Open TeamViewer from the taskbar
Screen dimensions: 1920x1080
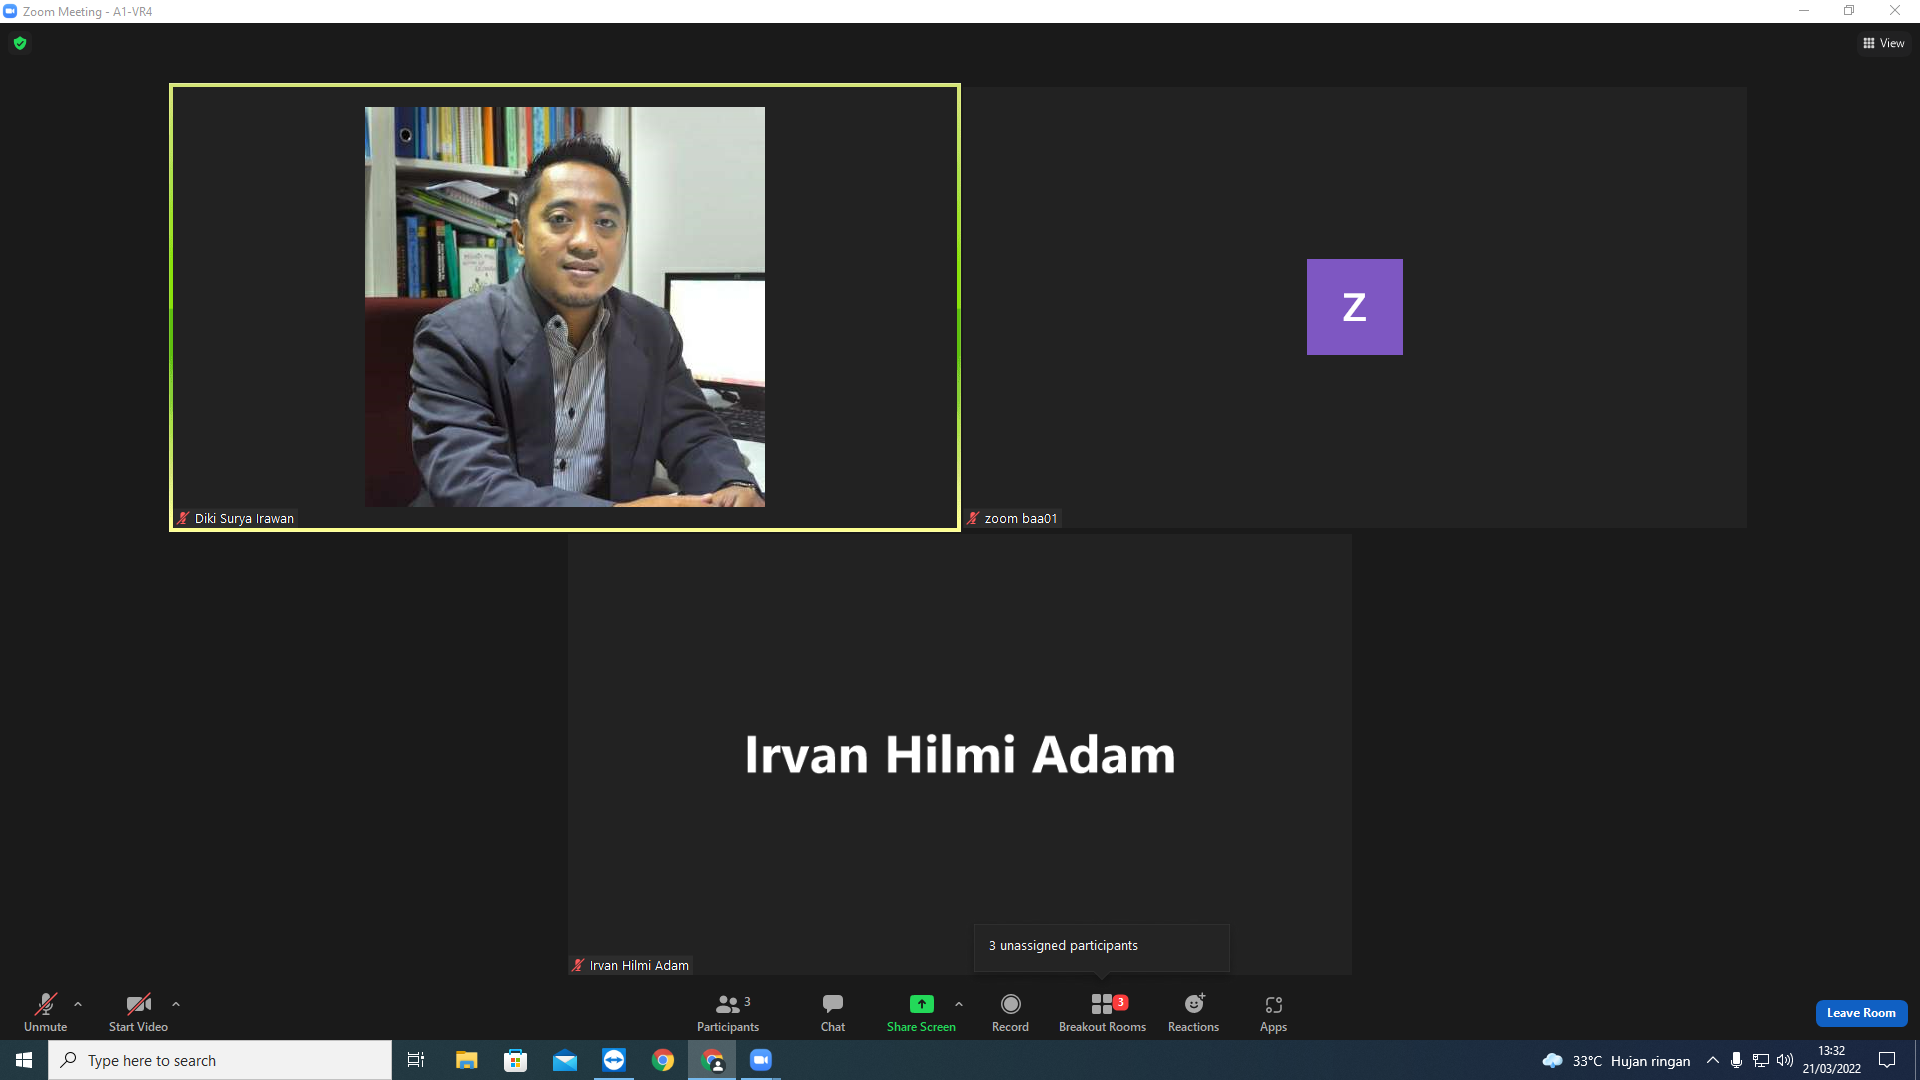pyautogui.click(x=613, y=1060)
